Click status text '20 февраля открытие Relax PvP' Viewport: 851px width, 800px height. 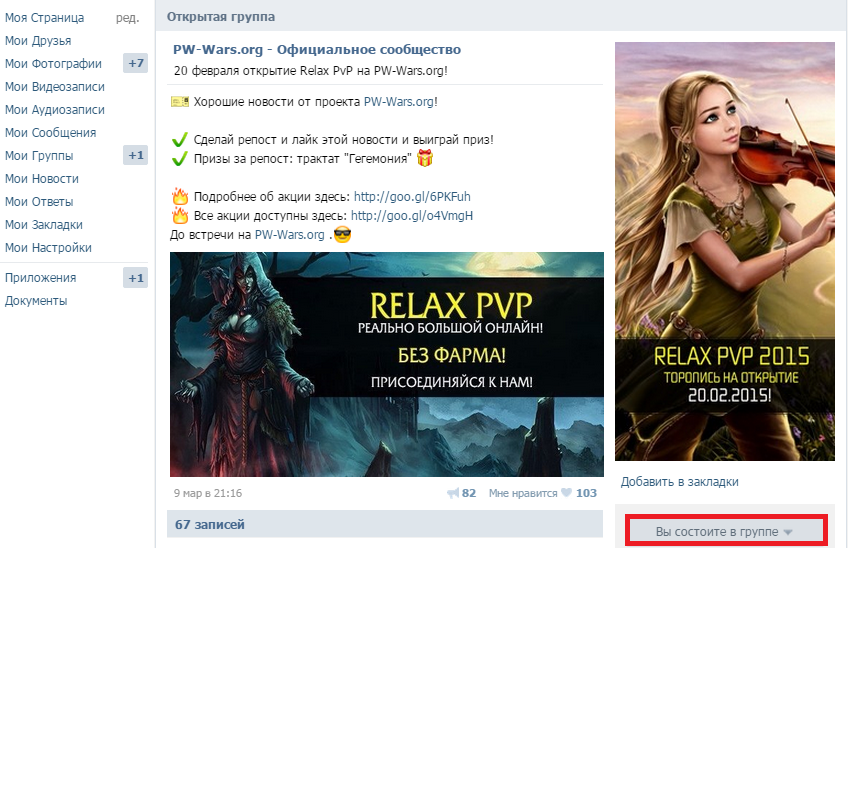tap(310, 71)
